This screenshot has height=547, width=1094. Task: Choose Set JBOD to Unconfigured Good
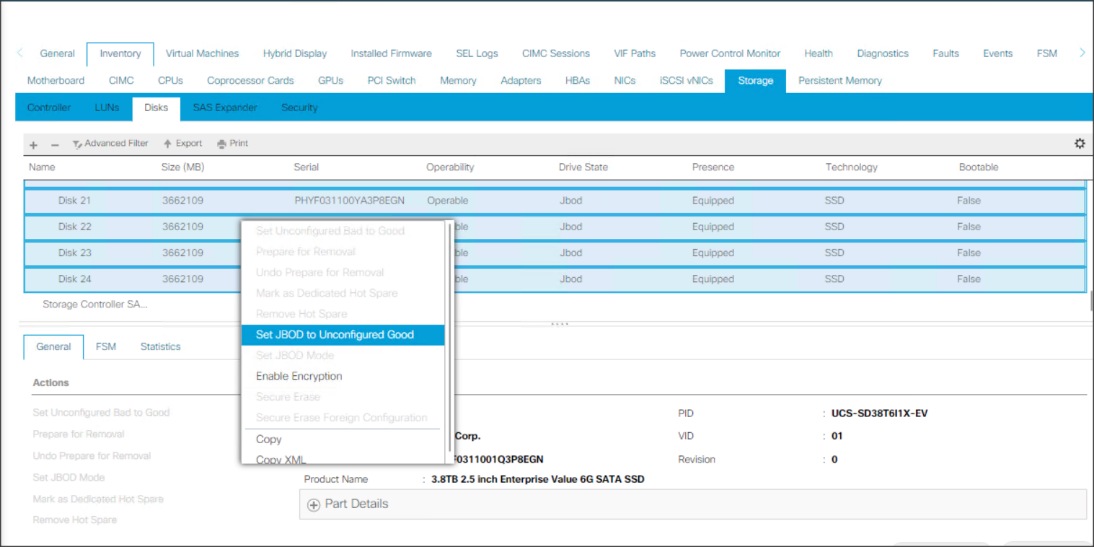(x=342, y=335)
